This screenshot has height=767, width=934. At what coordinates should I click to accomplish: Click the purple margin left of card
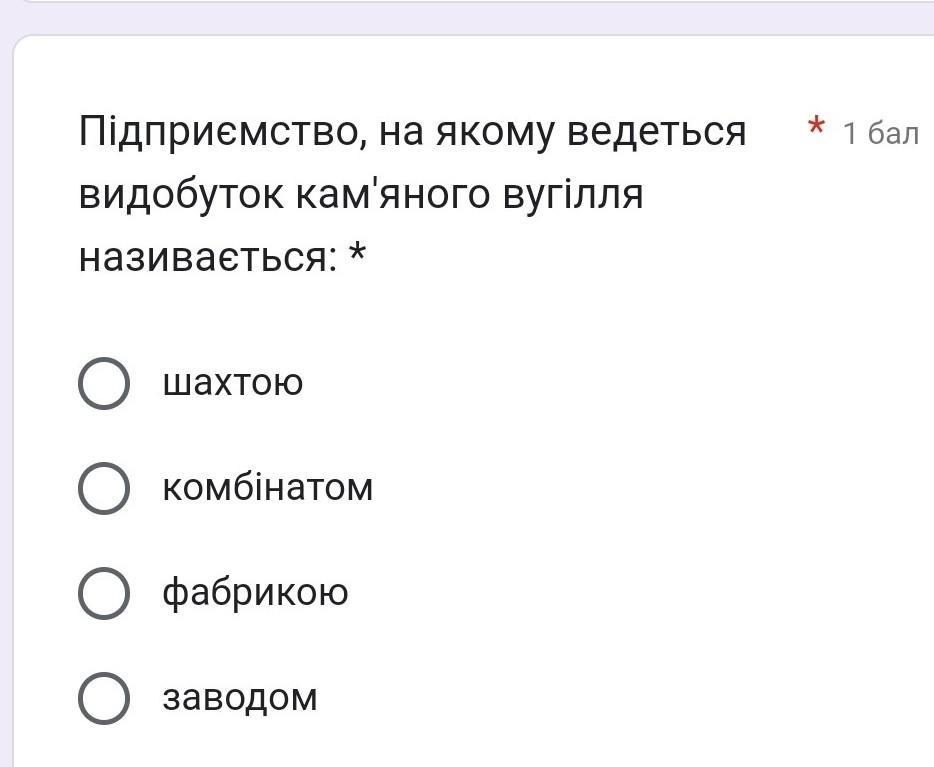(x=5, y=400)
